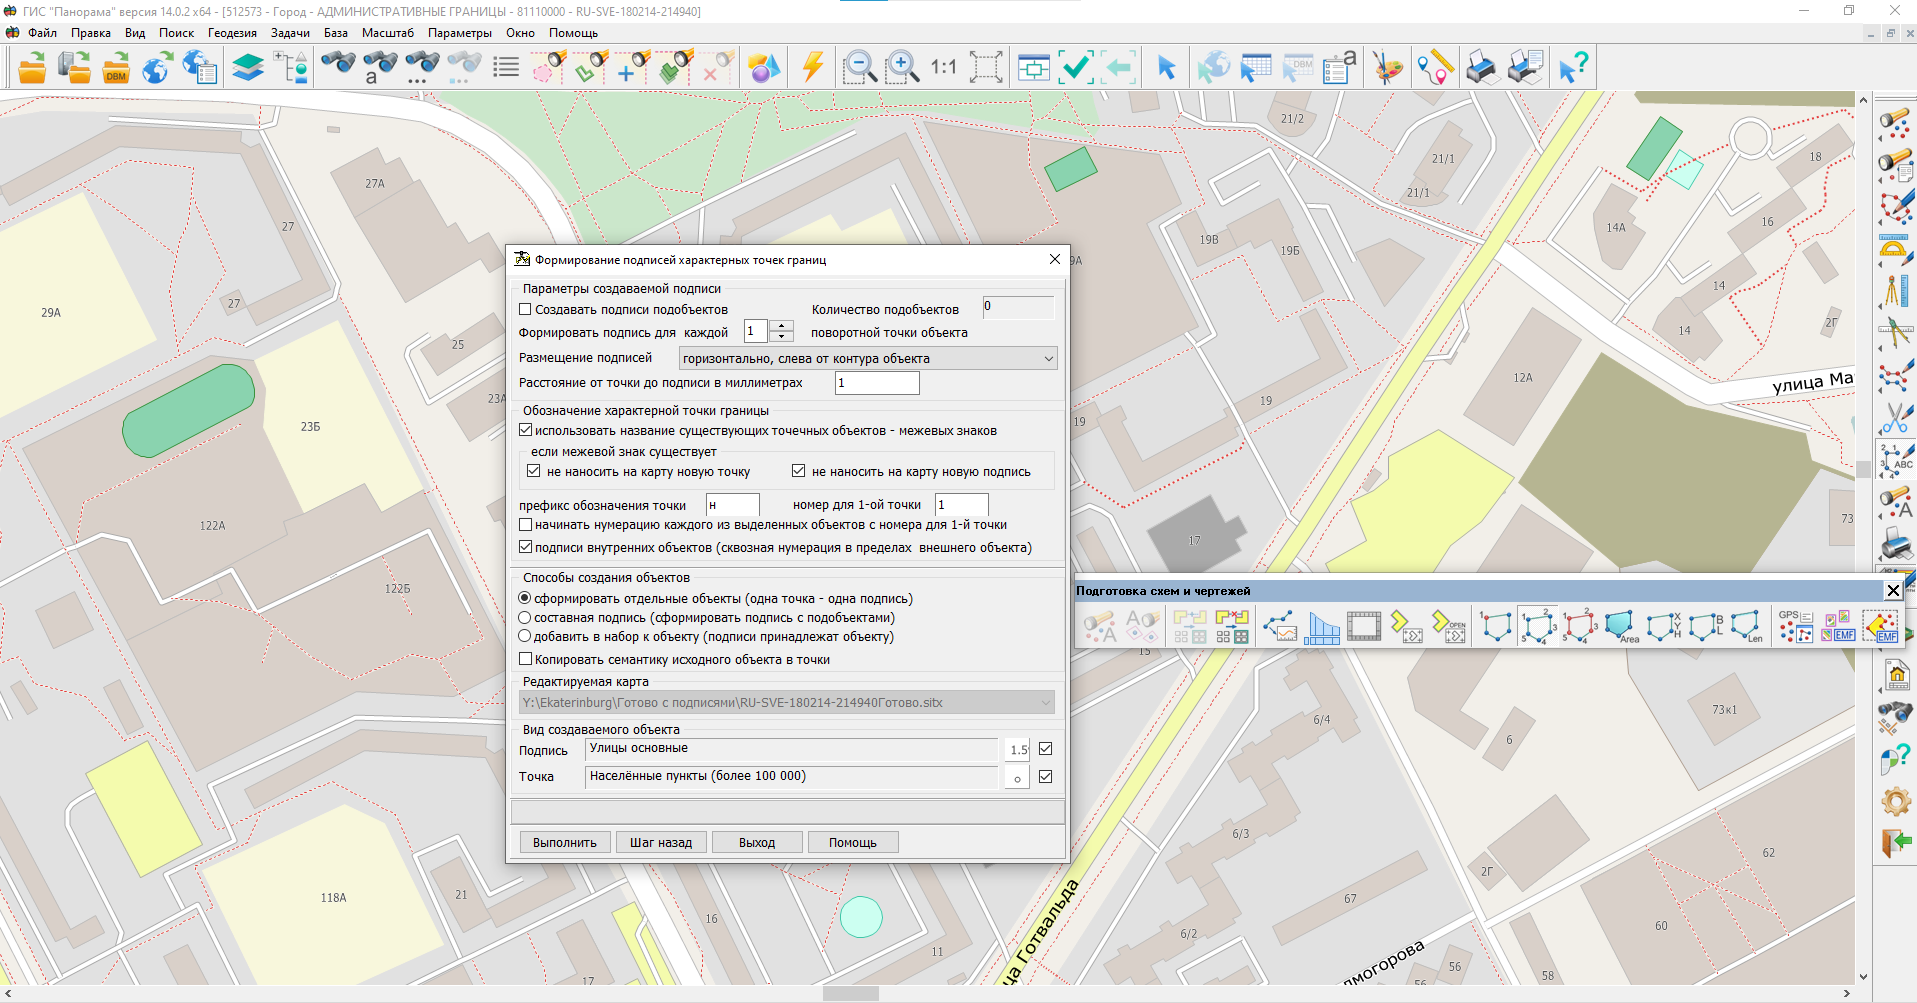The height and width of the screenshot is (1003, 1917).
Task: Select the polygon Area tool icon
Action: tap(1620, 627)
